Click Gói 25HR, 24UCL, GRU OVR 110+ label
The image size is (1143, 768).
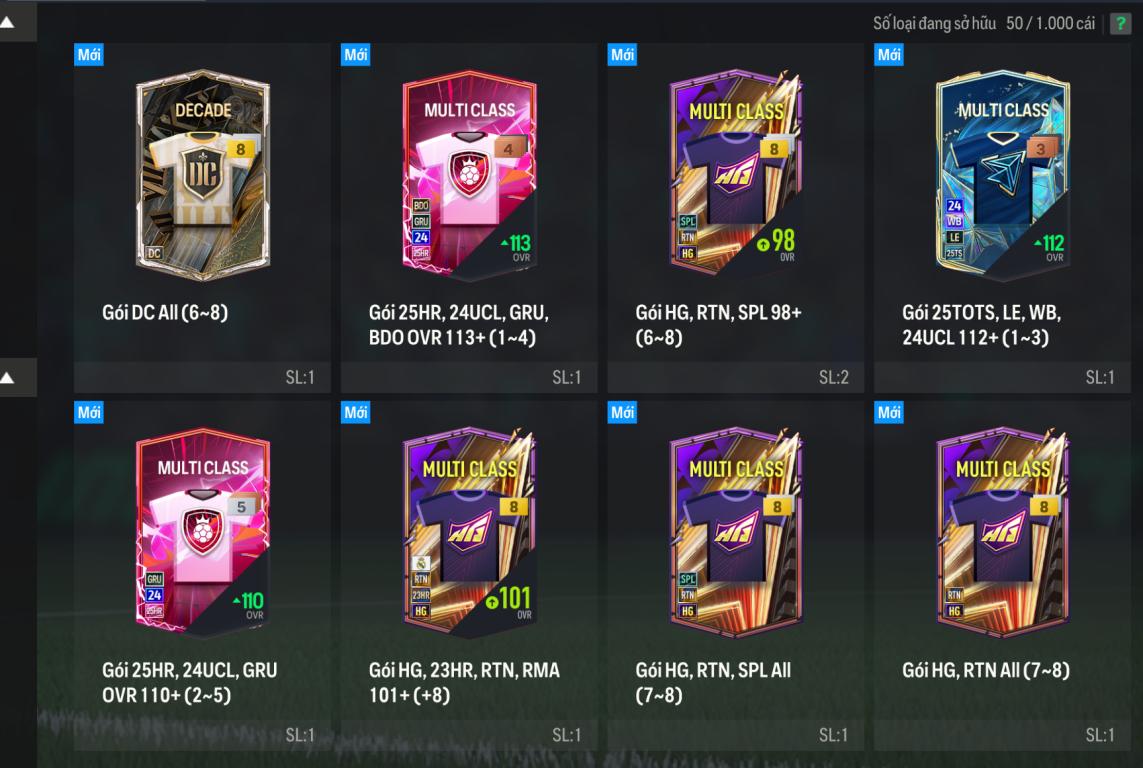(190, 683)
